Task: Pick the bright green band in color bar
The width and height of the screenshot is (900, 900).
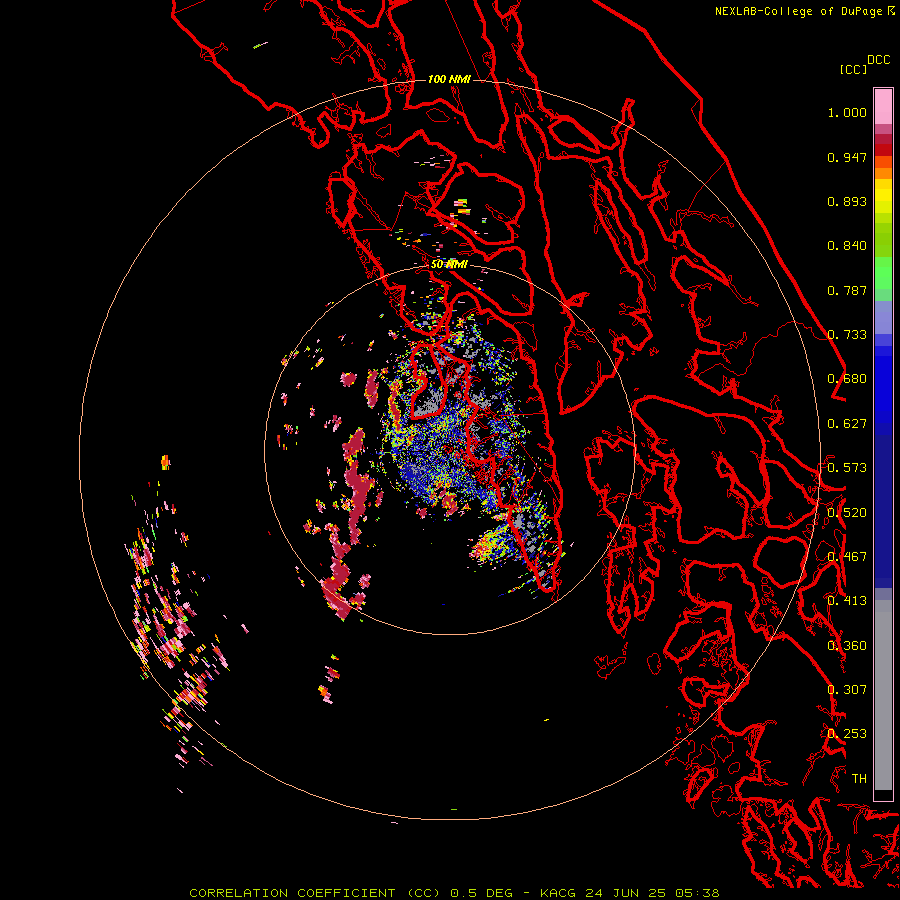Action: click(x=883, y=273)
